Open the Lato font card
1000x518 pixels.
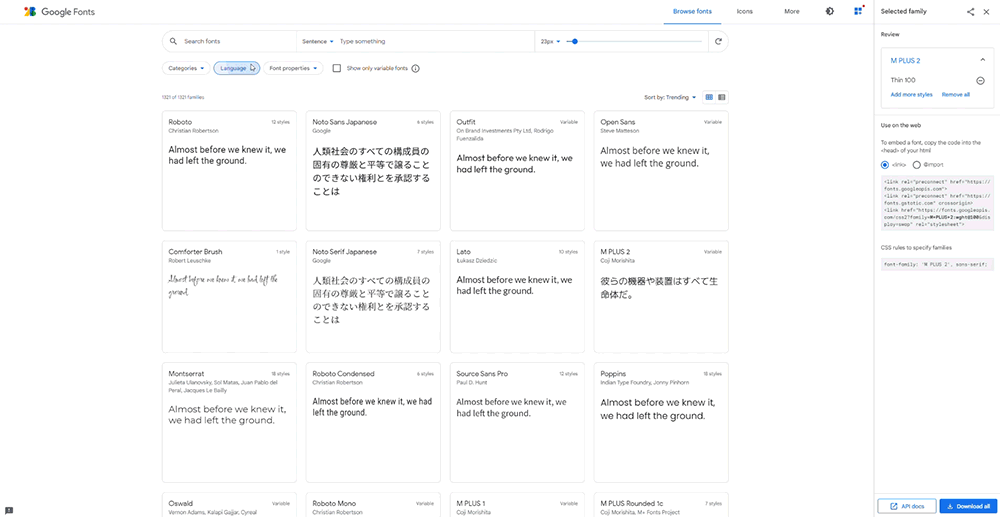point(517,297)
